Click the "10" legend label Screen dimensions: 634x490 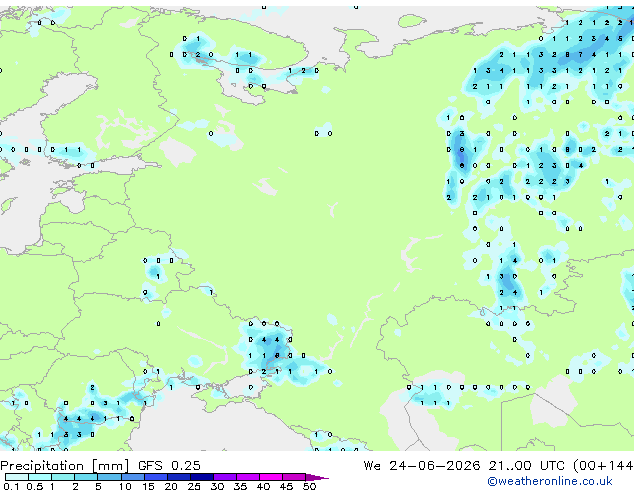[x=125, y=486]
